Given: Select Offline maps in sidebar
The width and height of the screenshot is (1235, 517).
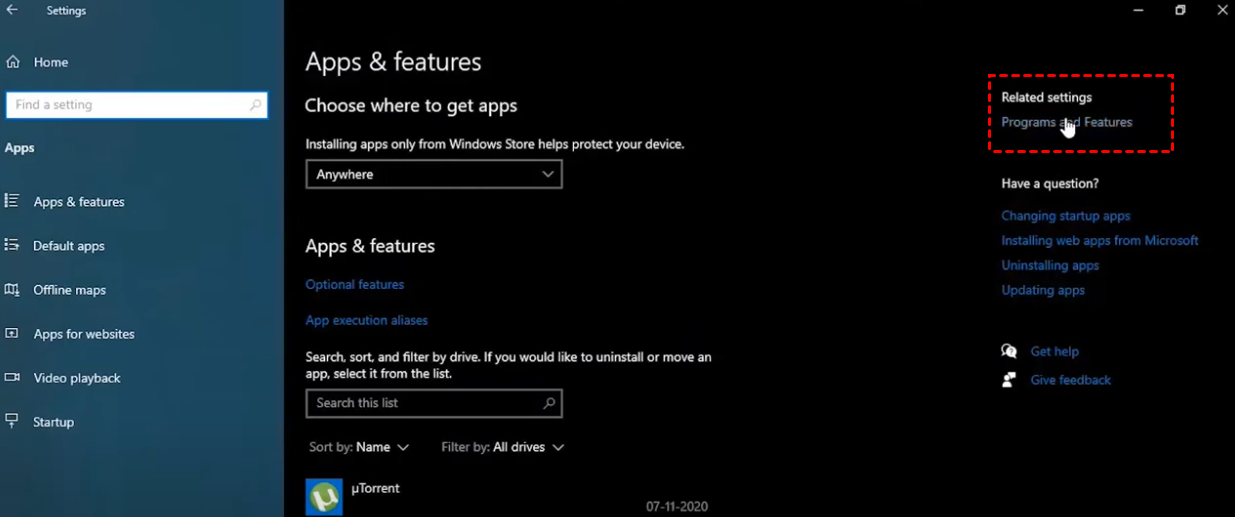Looking at the screenshot, I should (69, 290).
